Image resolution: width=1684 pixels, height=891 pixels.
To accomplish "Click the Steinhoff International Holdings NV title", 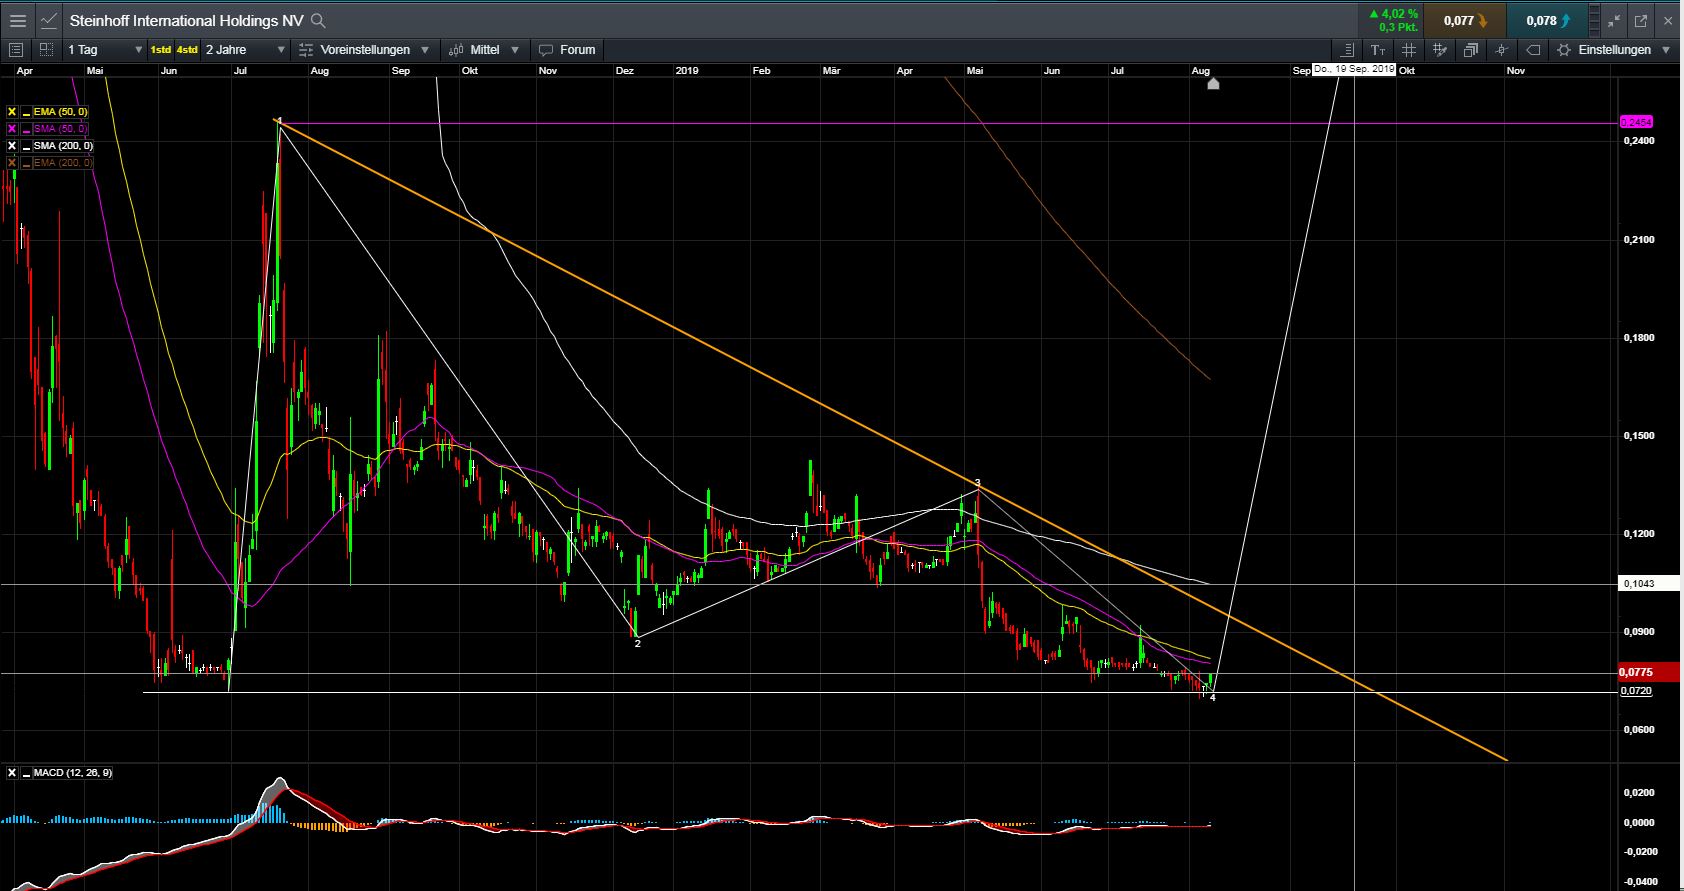I will point(187,20).
